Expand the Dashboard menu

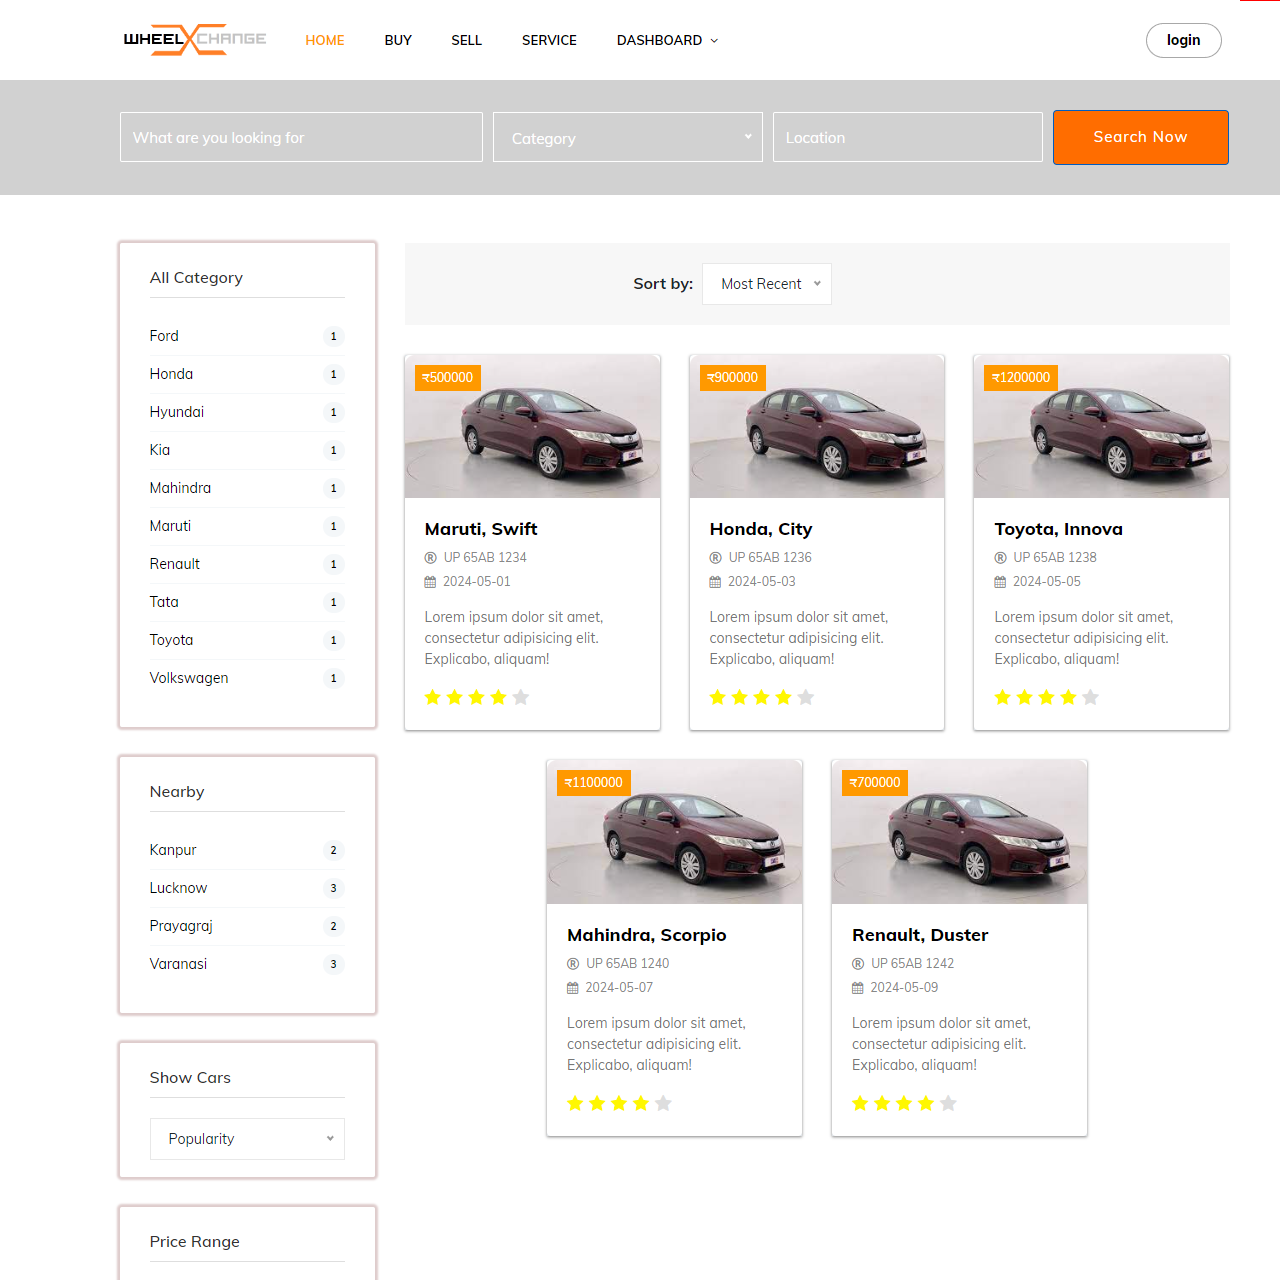(667, 40)
